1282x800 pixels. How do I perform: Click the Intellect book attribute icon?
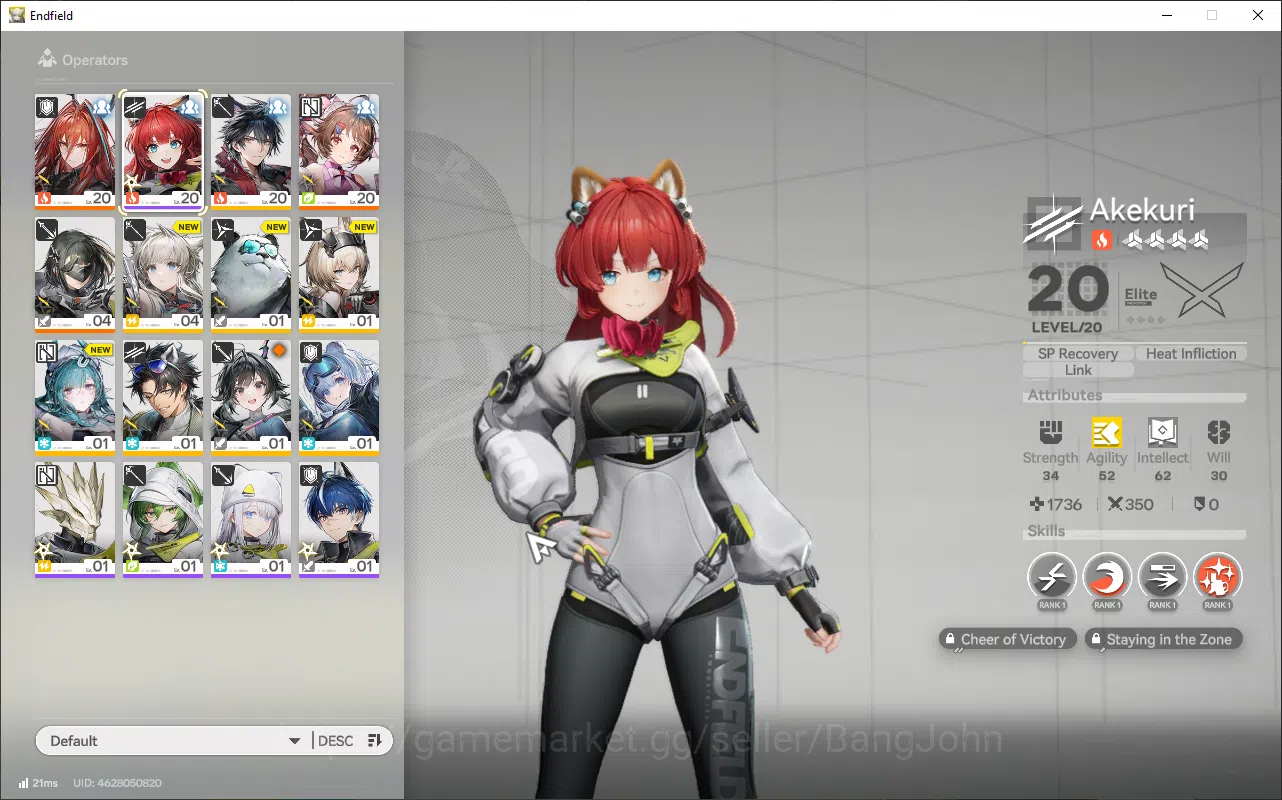click(1162, 432)
